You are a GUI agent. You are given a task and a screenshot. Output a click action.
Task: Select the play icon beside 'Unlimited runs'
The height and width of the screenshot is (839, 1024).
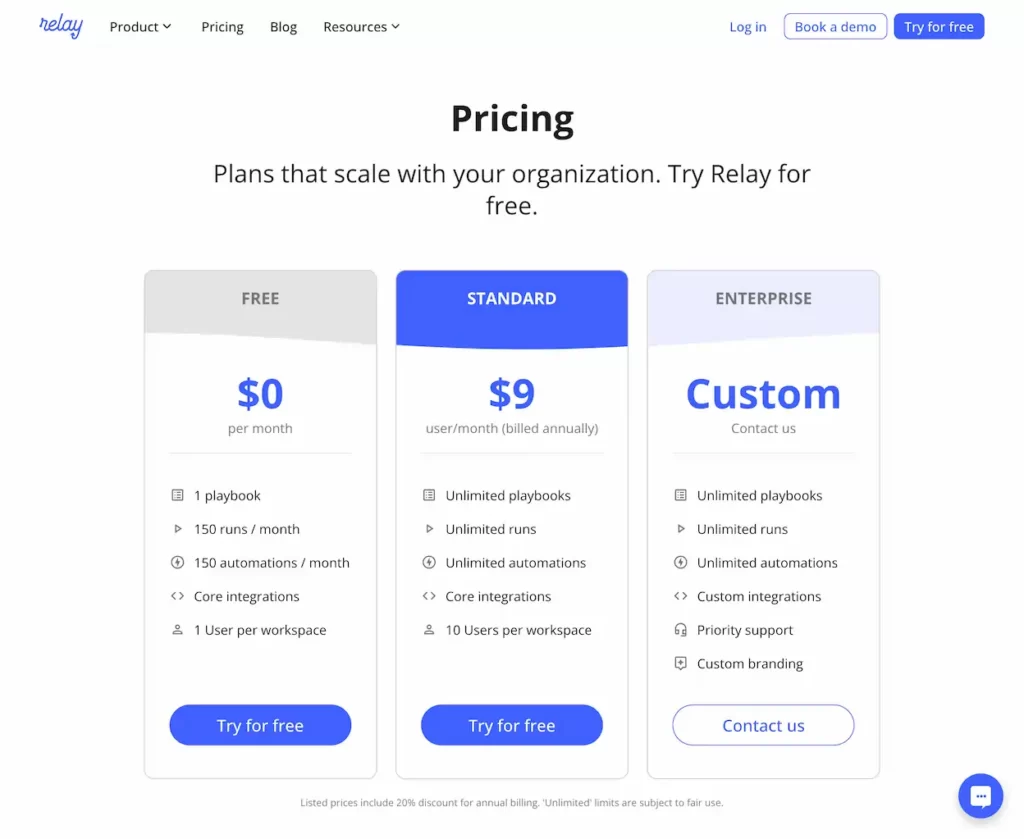(x=428, y=529)
